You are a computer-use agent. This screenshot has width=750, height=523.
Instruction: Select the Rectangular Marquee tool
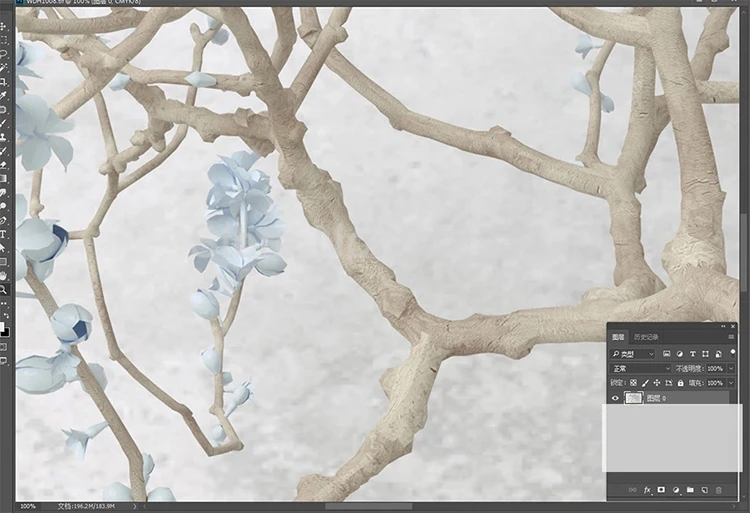[x=3, y=40]
